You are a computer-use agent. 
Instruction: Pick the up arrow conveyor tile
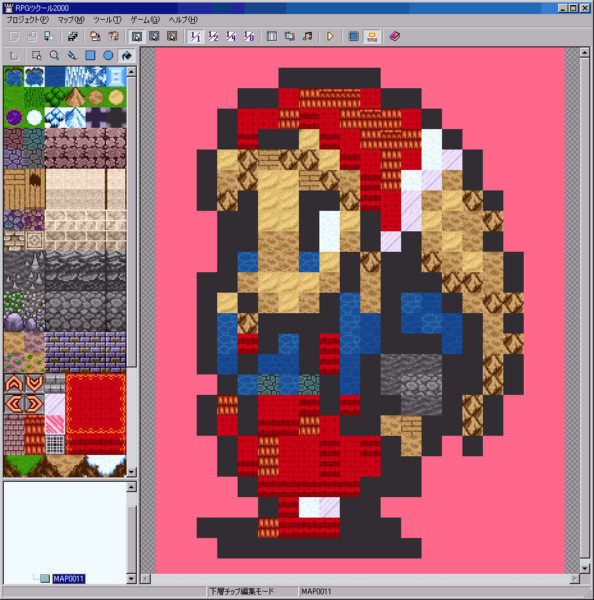tap(14, 383)
